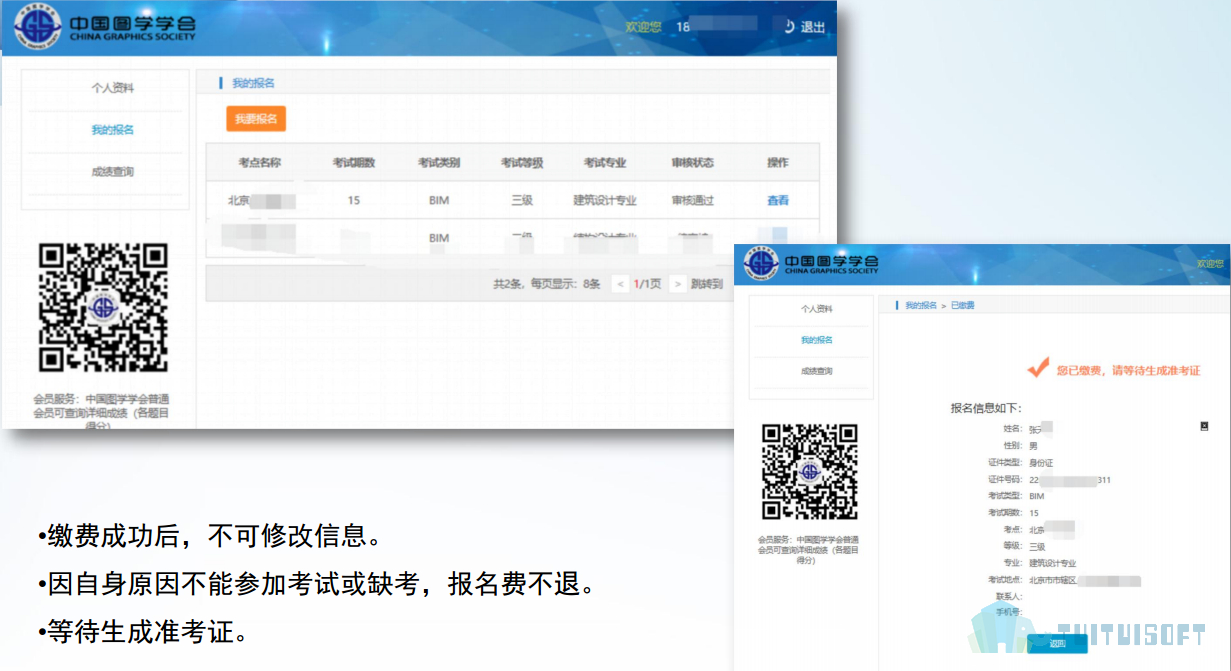Viewport: 1231px width, 671px height.
Task: Click 审核状态 column header
Action: 693,163
